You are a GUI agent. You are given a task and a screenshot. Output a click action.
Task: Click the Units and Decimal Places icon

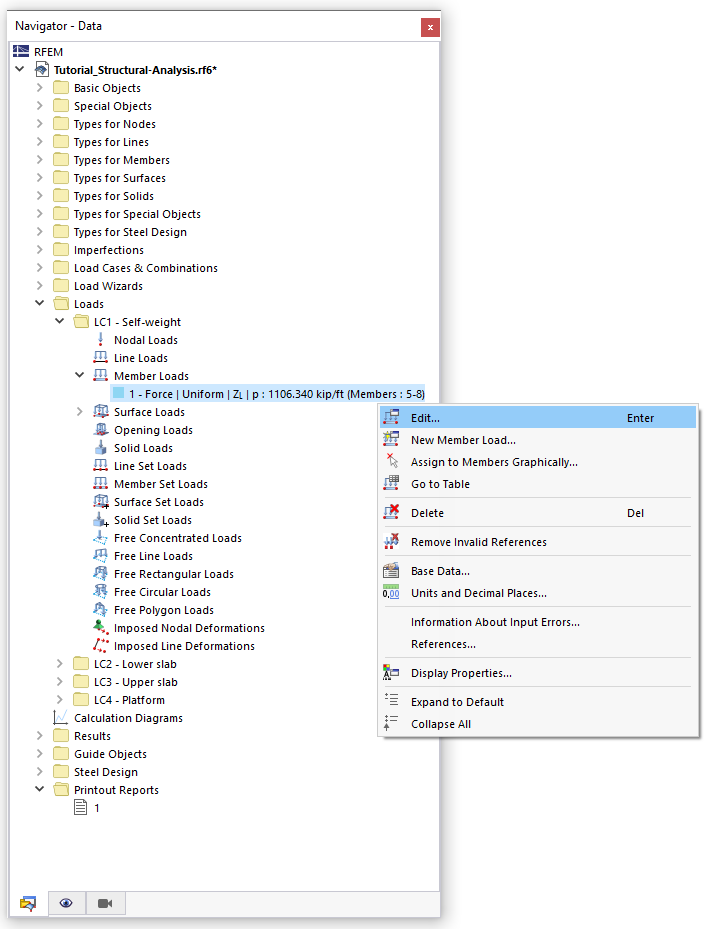[x=391, y=592]
